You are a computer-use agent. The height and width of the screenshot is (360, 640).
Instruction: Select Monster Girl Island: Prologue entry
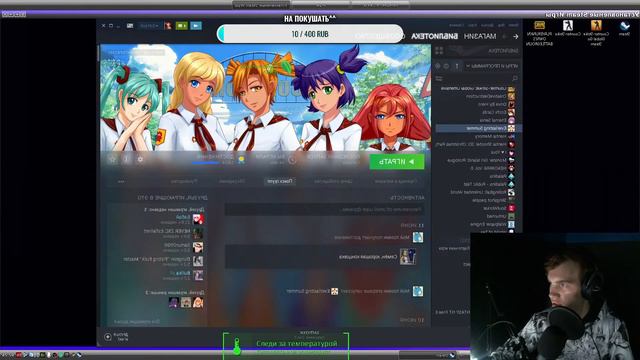[477, 160]
